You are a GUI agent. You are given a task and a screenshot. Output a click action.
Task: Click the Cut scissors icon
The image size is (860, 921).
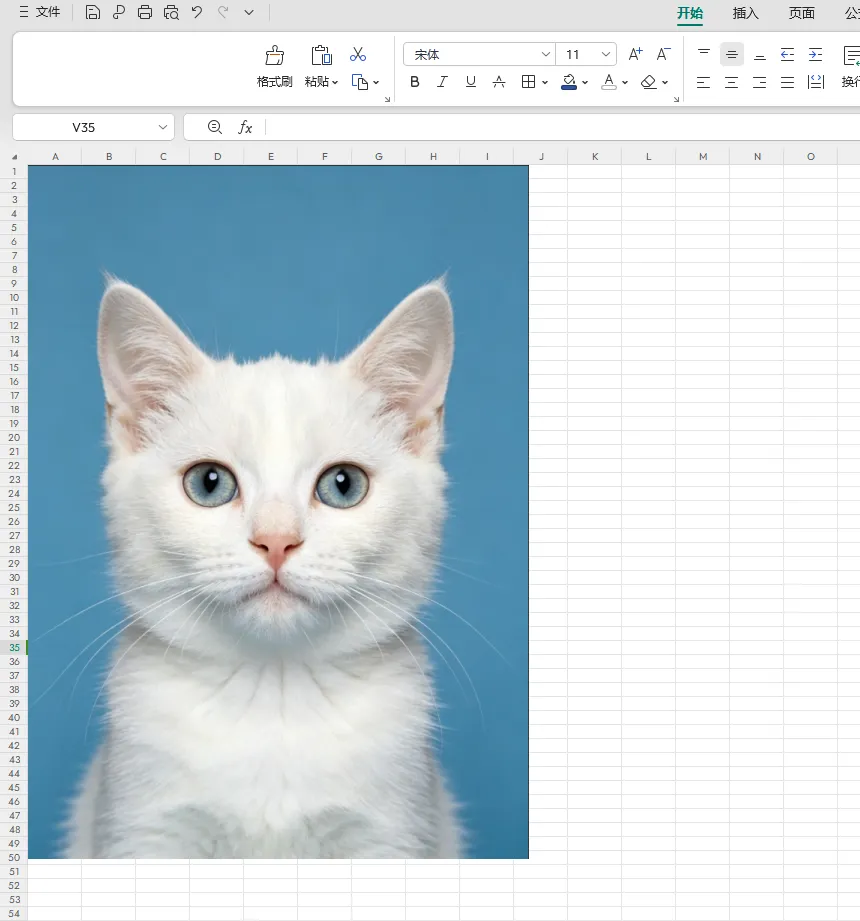358,55
